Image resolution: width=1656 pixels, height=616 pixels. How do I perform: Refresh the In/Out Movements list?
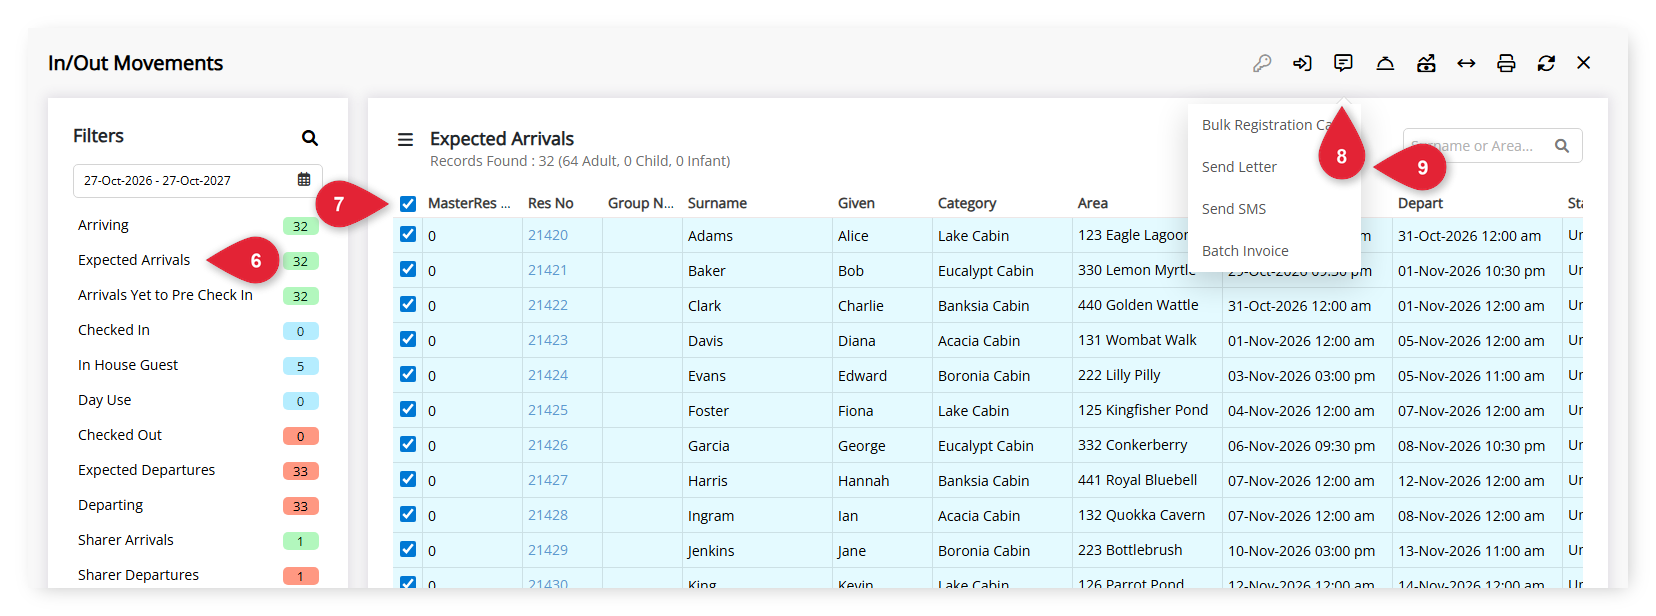1546,63
